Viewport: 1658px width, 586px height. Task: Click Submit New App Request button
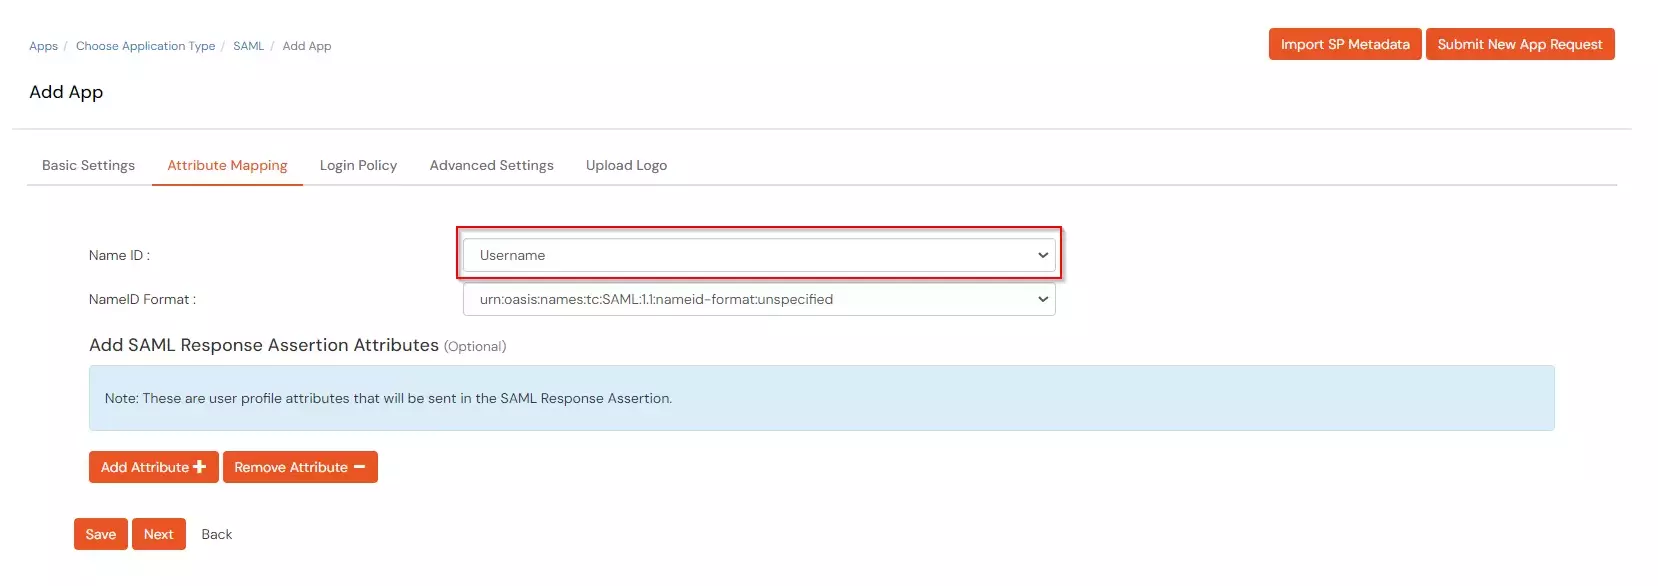1519,44
